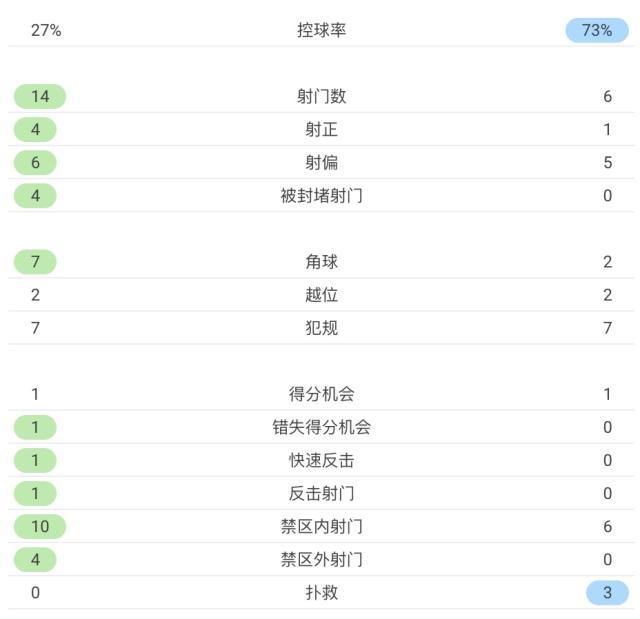Image resolution: width=640 pixels, height=619 pixels.
Task: Click the 27% possession value
Action: [46, 30]
